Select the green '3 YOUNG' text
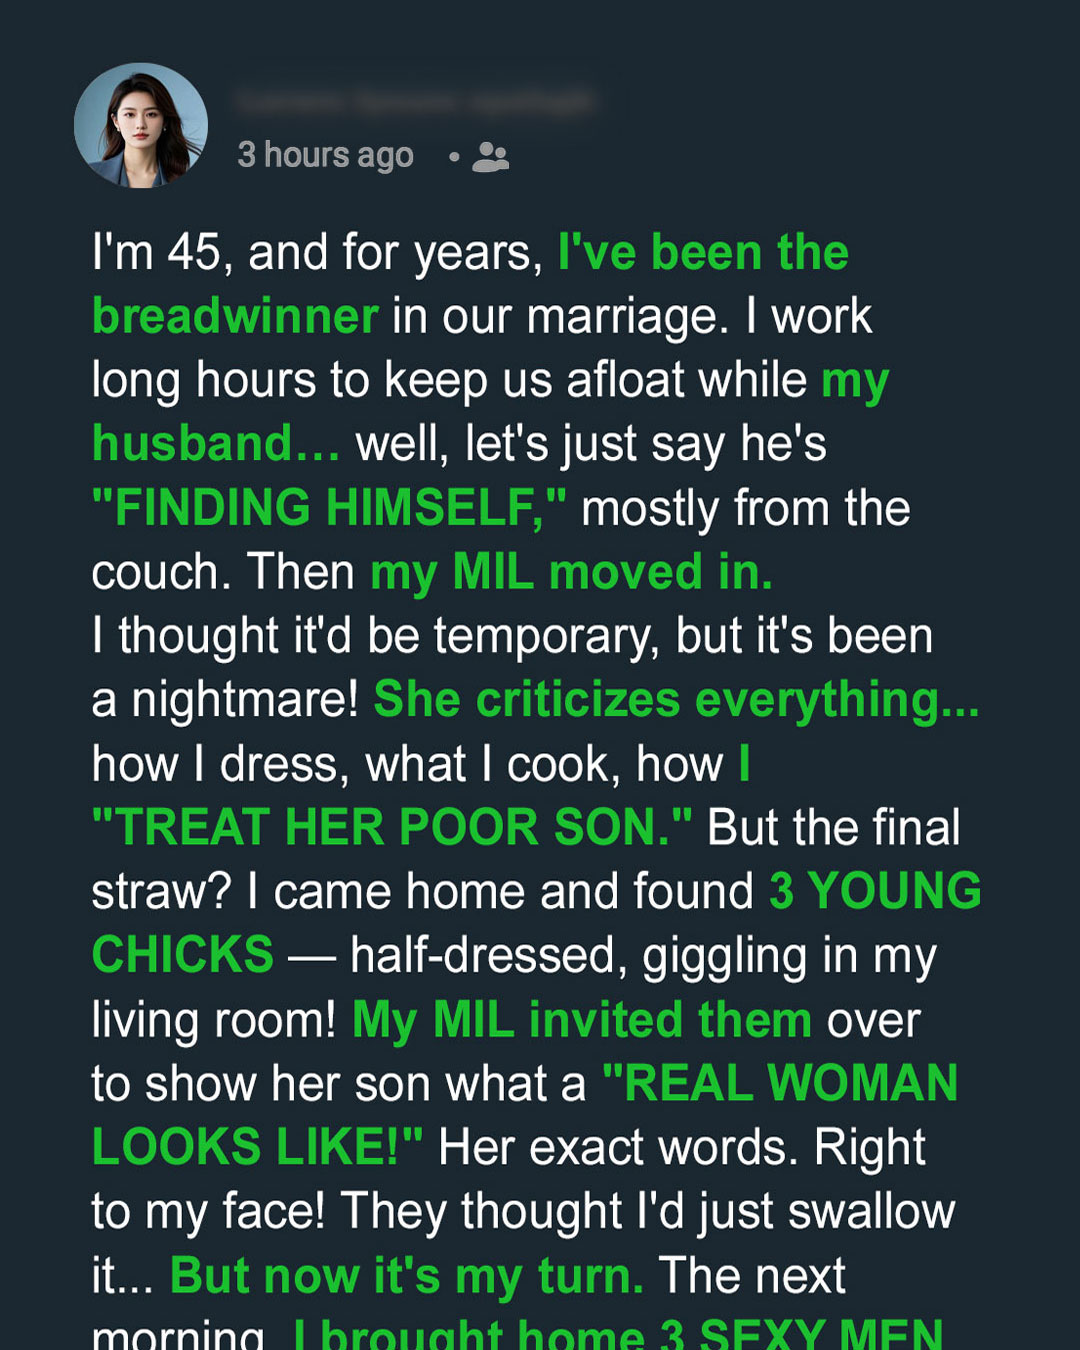Screen dimensions: 1080x1350 coord(875,891)
